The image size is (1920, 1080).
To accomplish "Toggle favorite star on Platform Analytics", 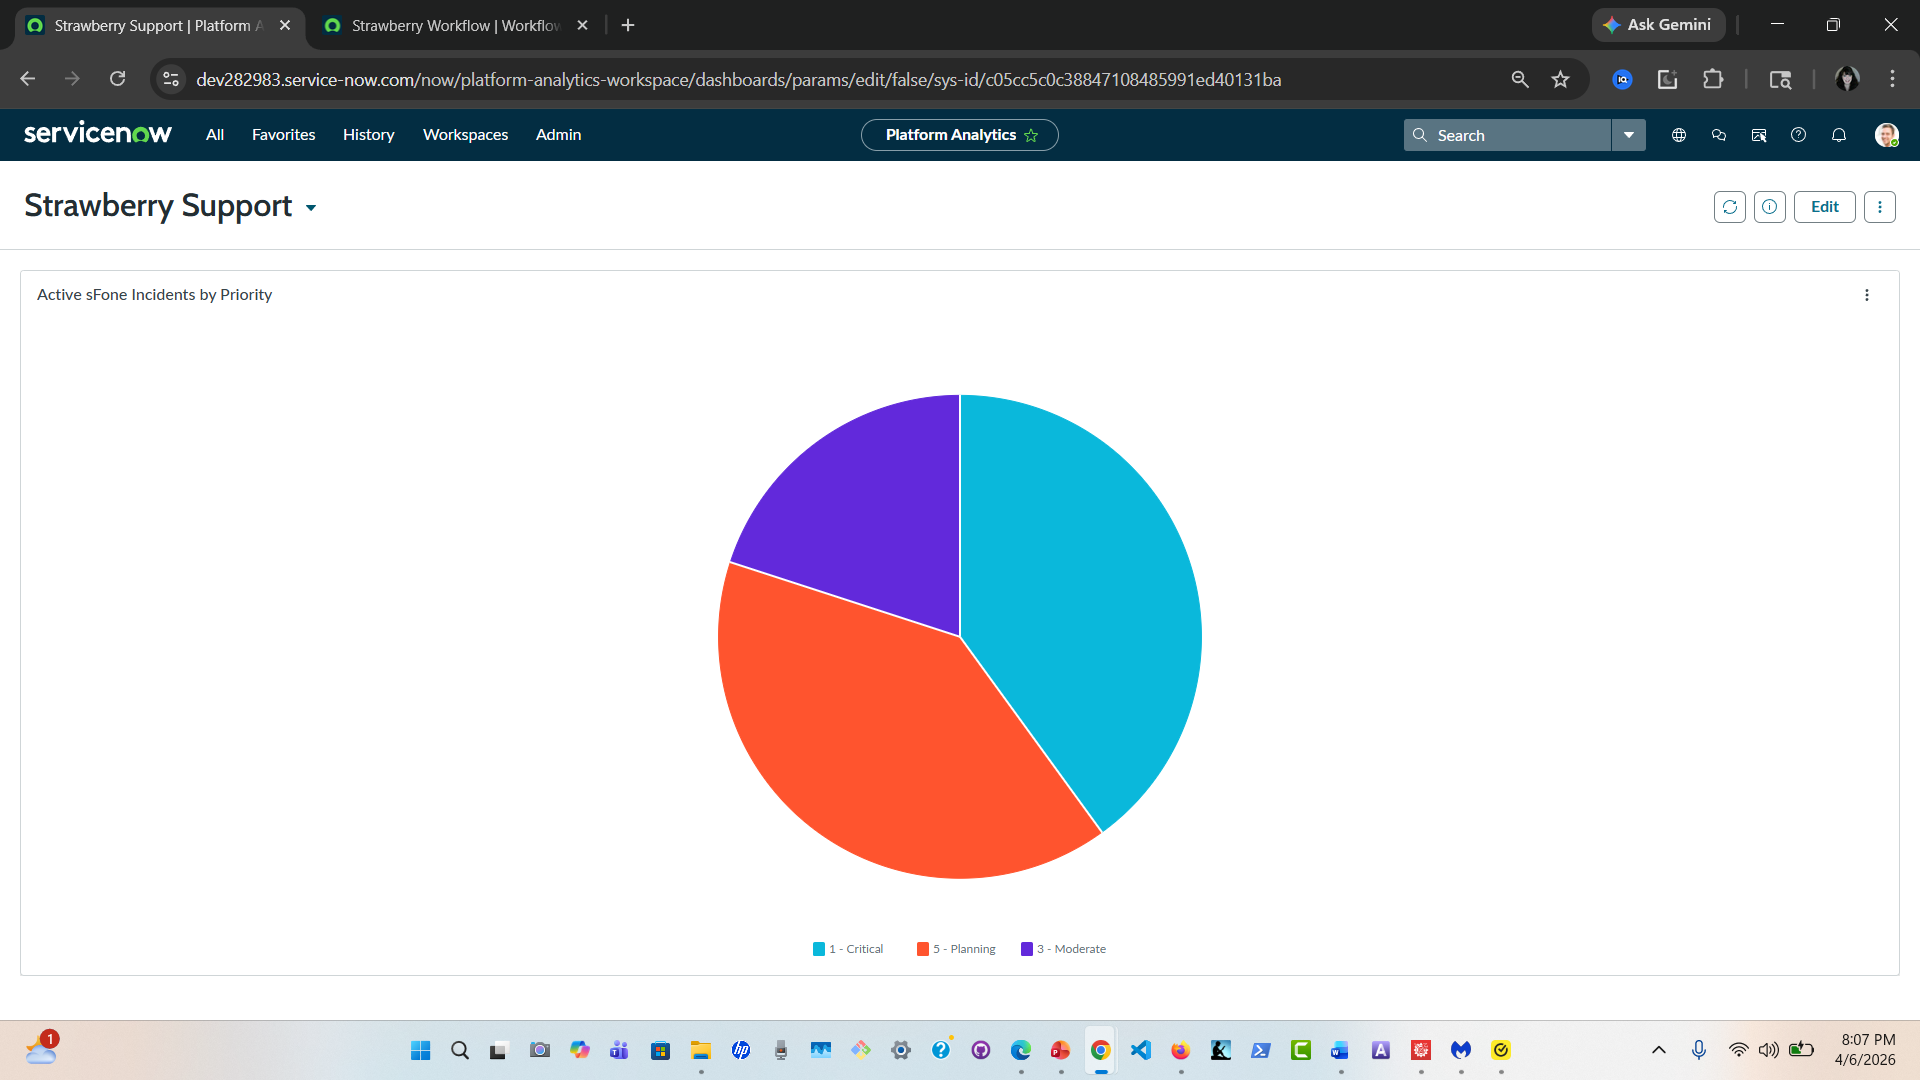I will tap(1031, 135).
